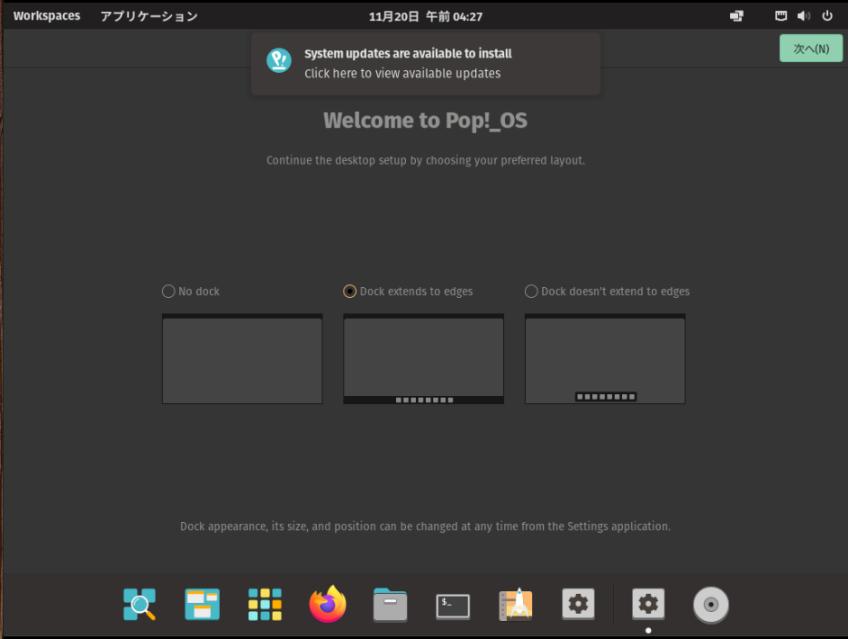Open the Workspaces overview icon in dock

(202, 604)
